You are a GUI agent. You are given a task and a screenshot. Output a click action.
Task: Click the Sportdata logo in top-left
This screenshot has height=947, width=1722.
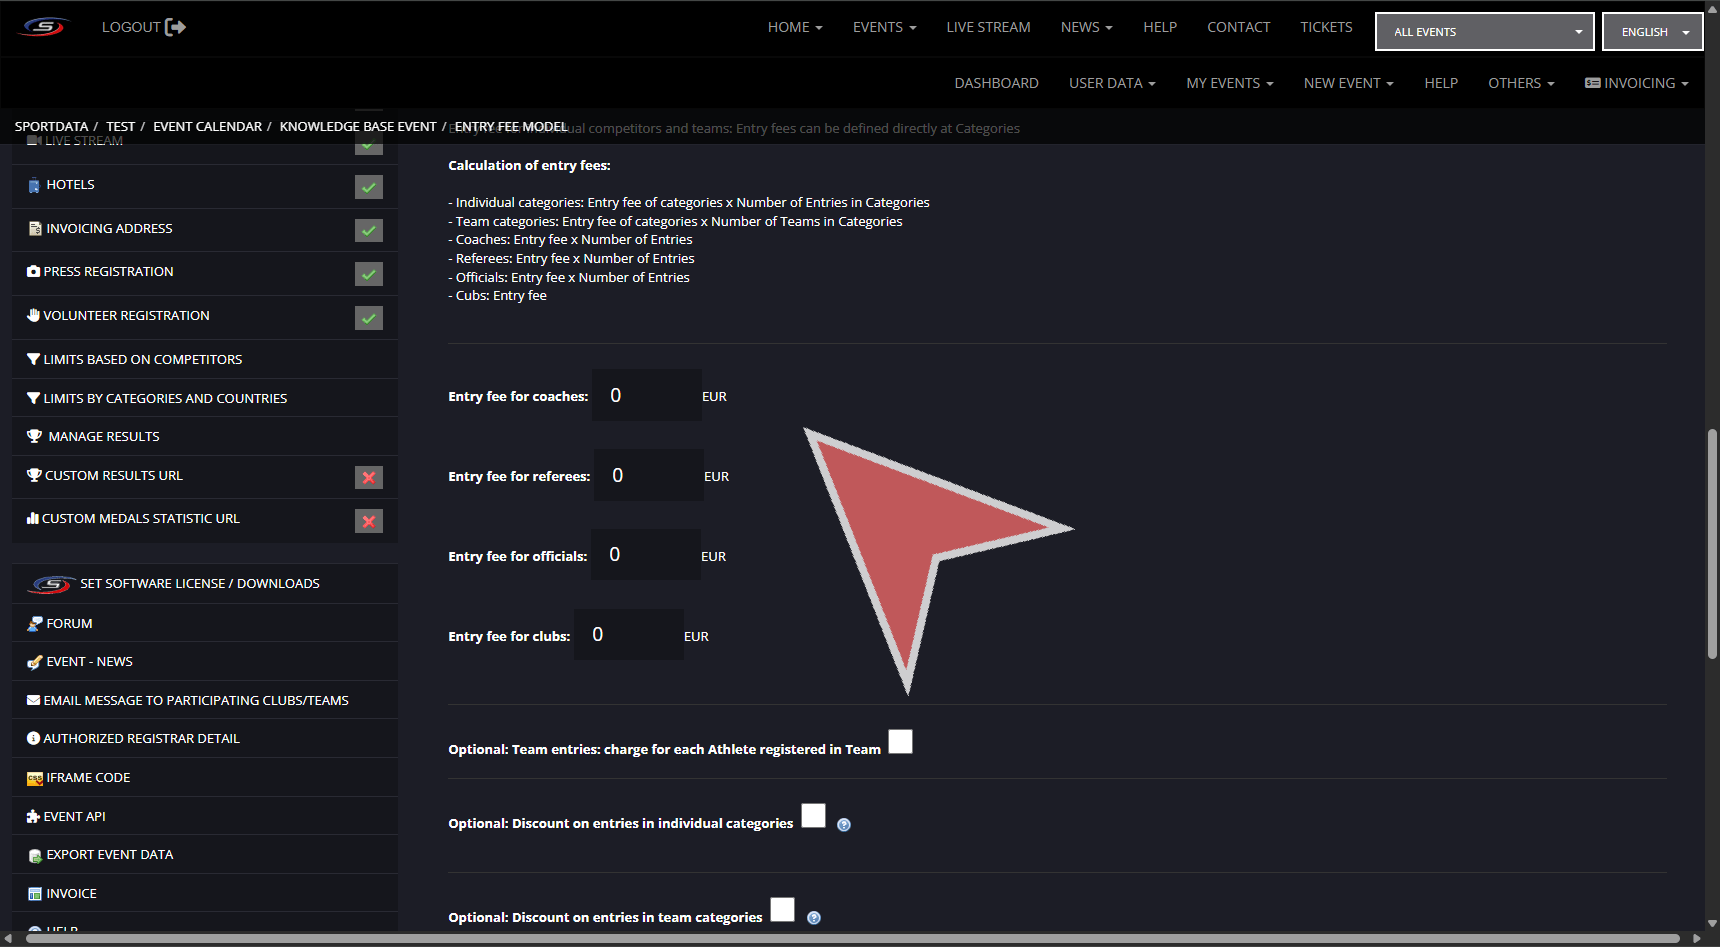[45, 27]
